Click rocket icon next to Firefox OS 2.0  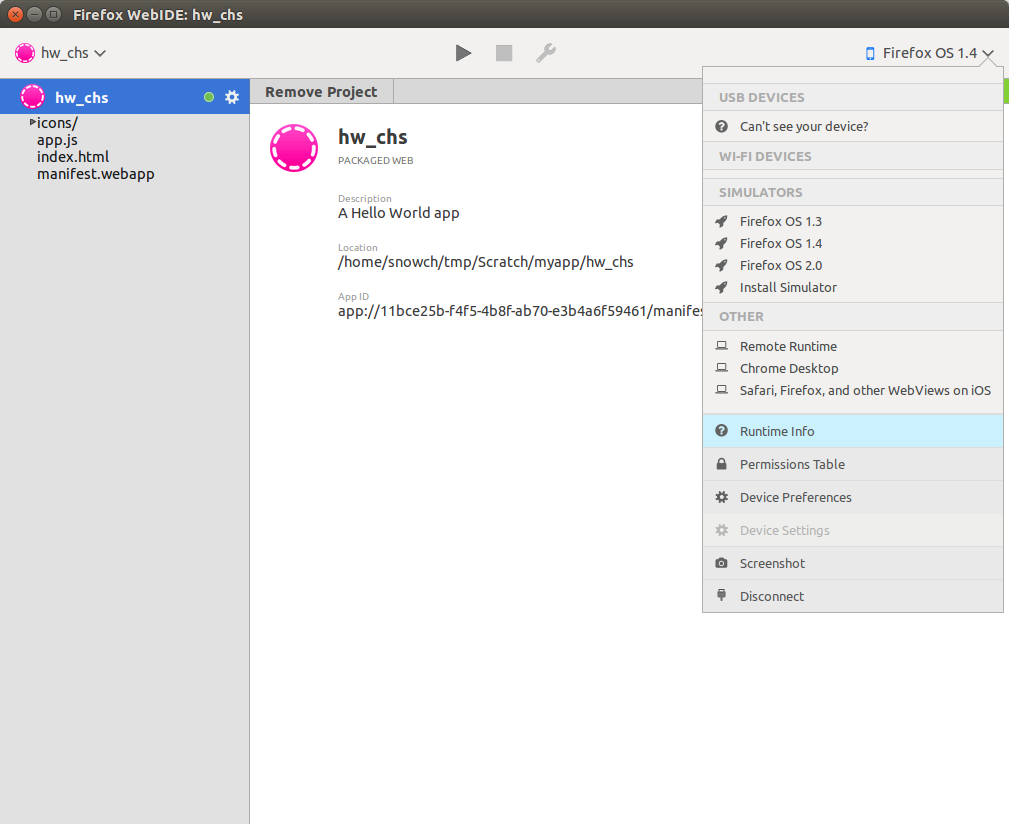[x=721, y=265]
